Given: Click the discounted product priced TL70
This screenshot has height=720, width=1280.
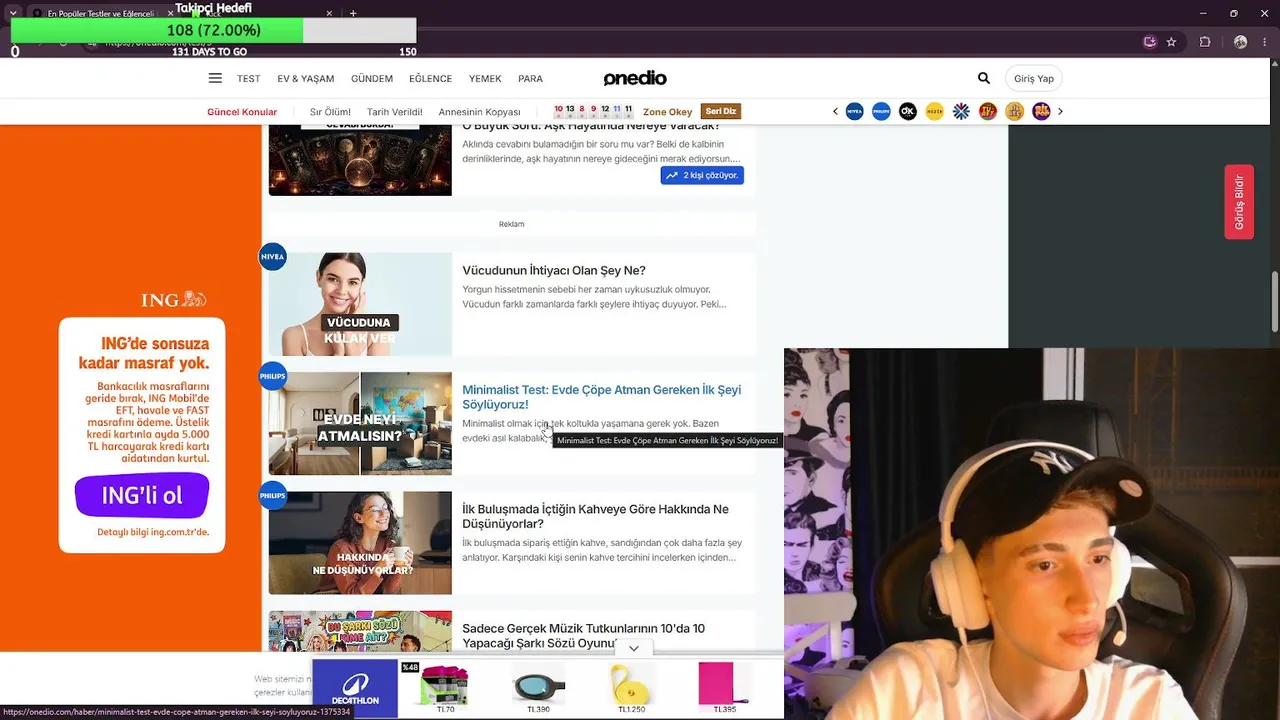Looking at the screenshot, I should click(x=445, y=687).
